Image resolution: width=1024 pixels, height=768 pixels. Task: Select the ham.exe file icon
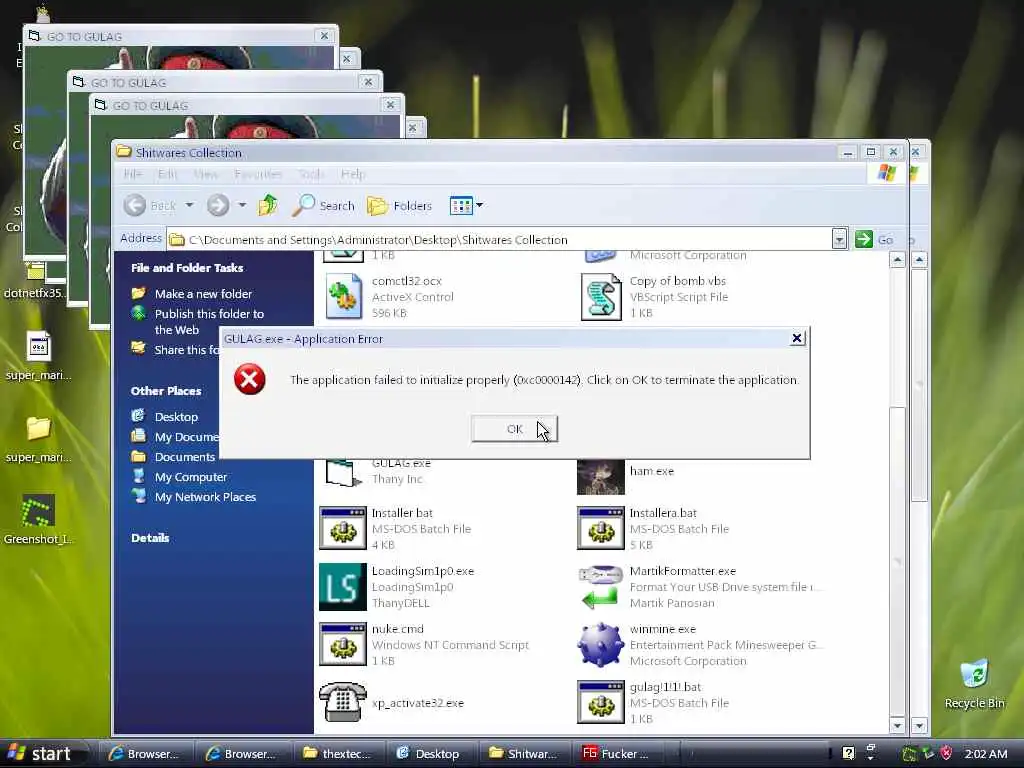point(601,477)
